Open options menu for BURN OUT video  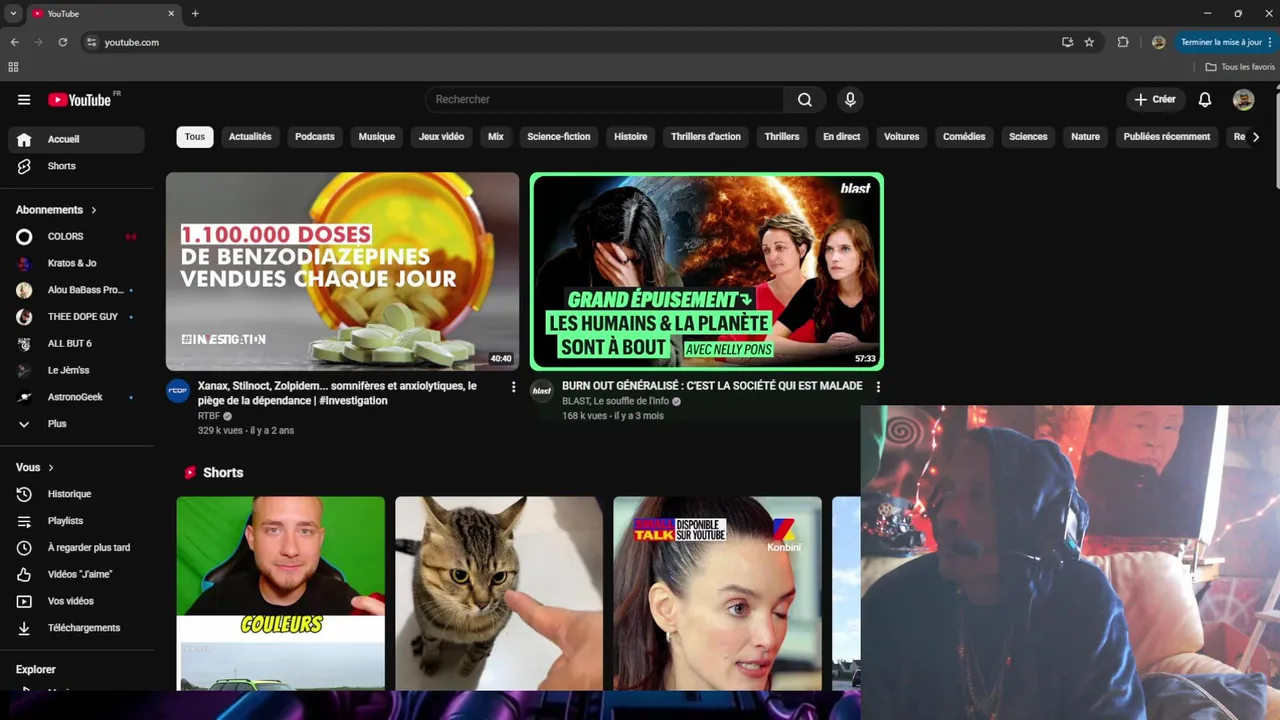tap(878, 387)
